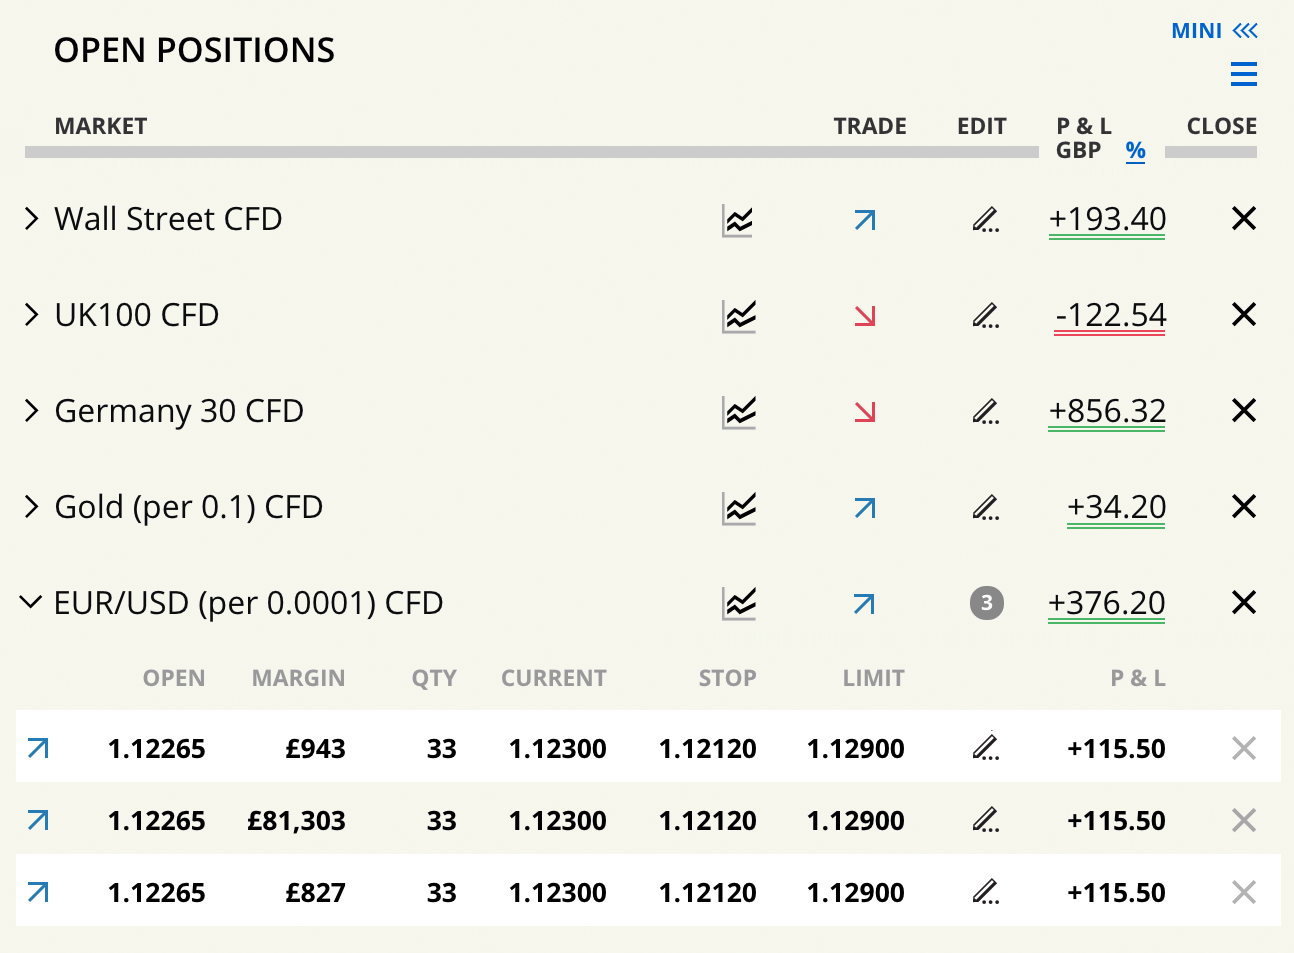Toggle P&L display to percentage
The width and height of the screenshot is (1294, 953).
[1135, 151]
